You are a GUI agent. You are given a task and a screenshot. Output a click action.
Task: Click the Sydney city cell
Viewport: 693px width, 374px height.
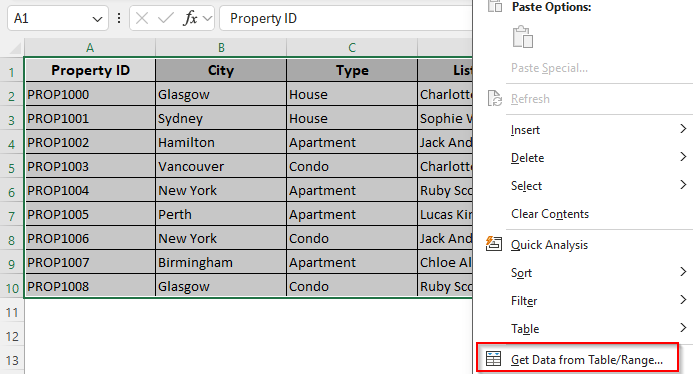[x=221, y=118]
